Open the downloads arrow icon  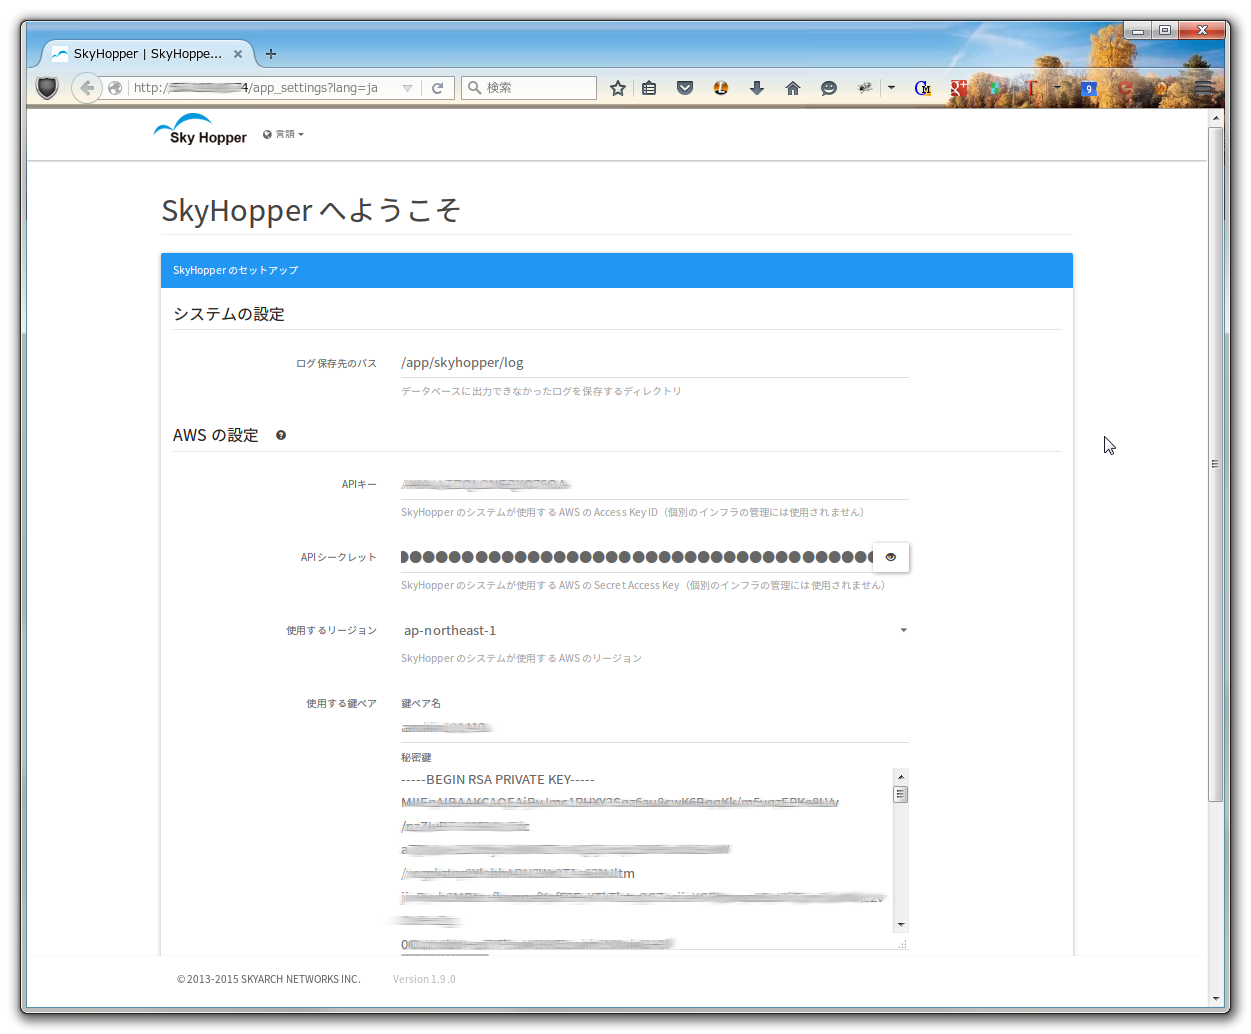click(x=757, y=88)
